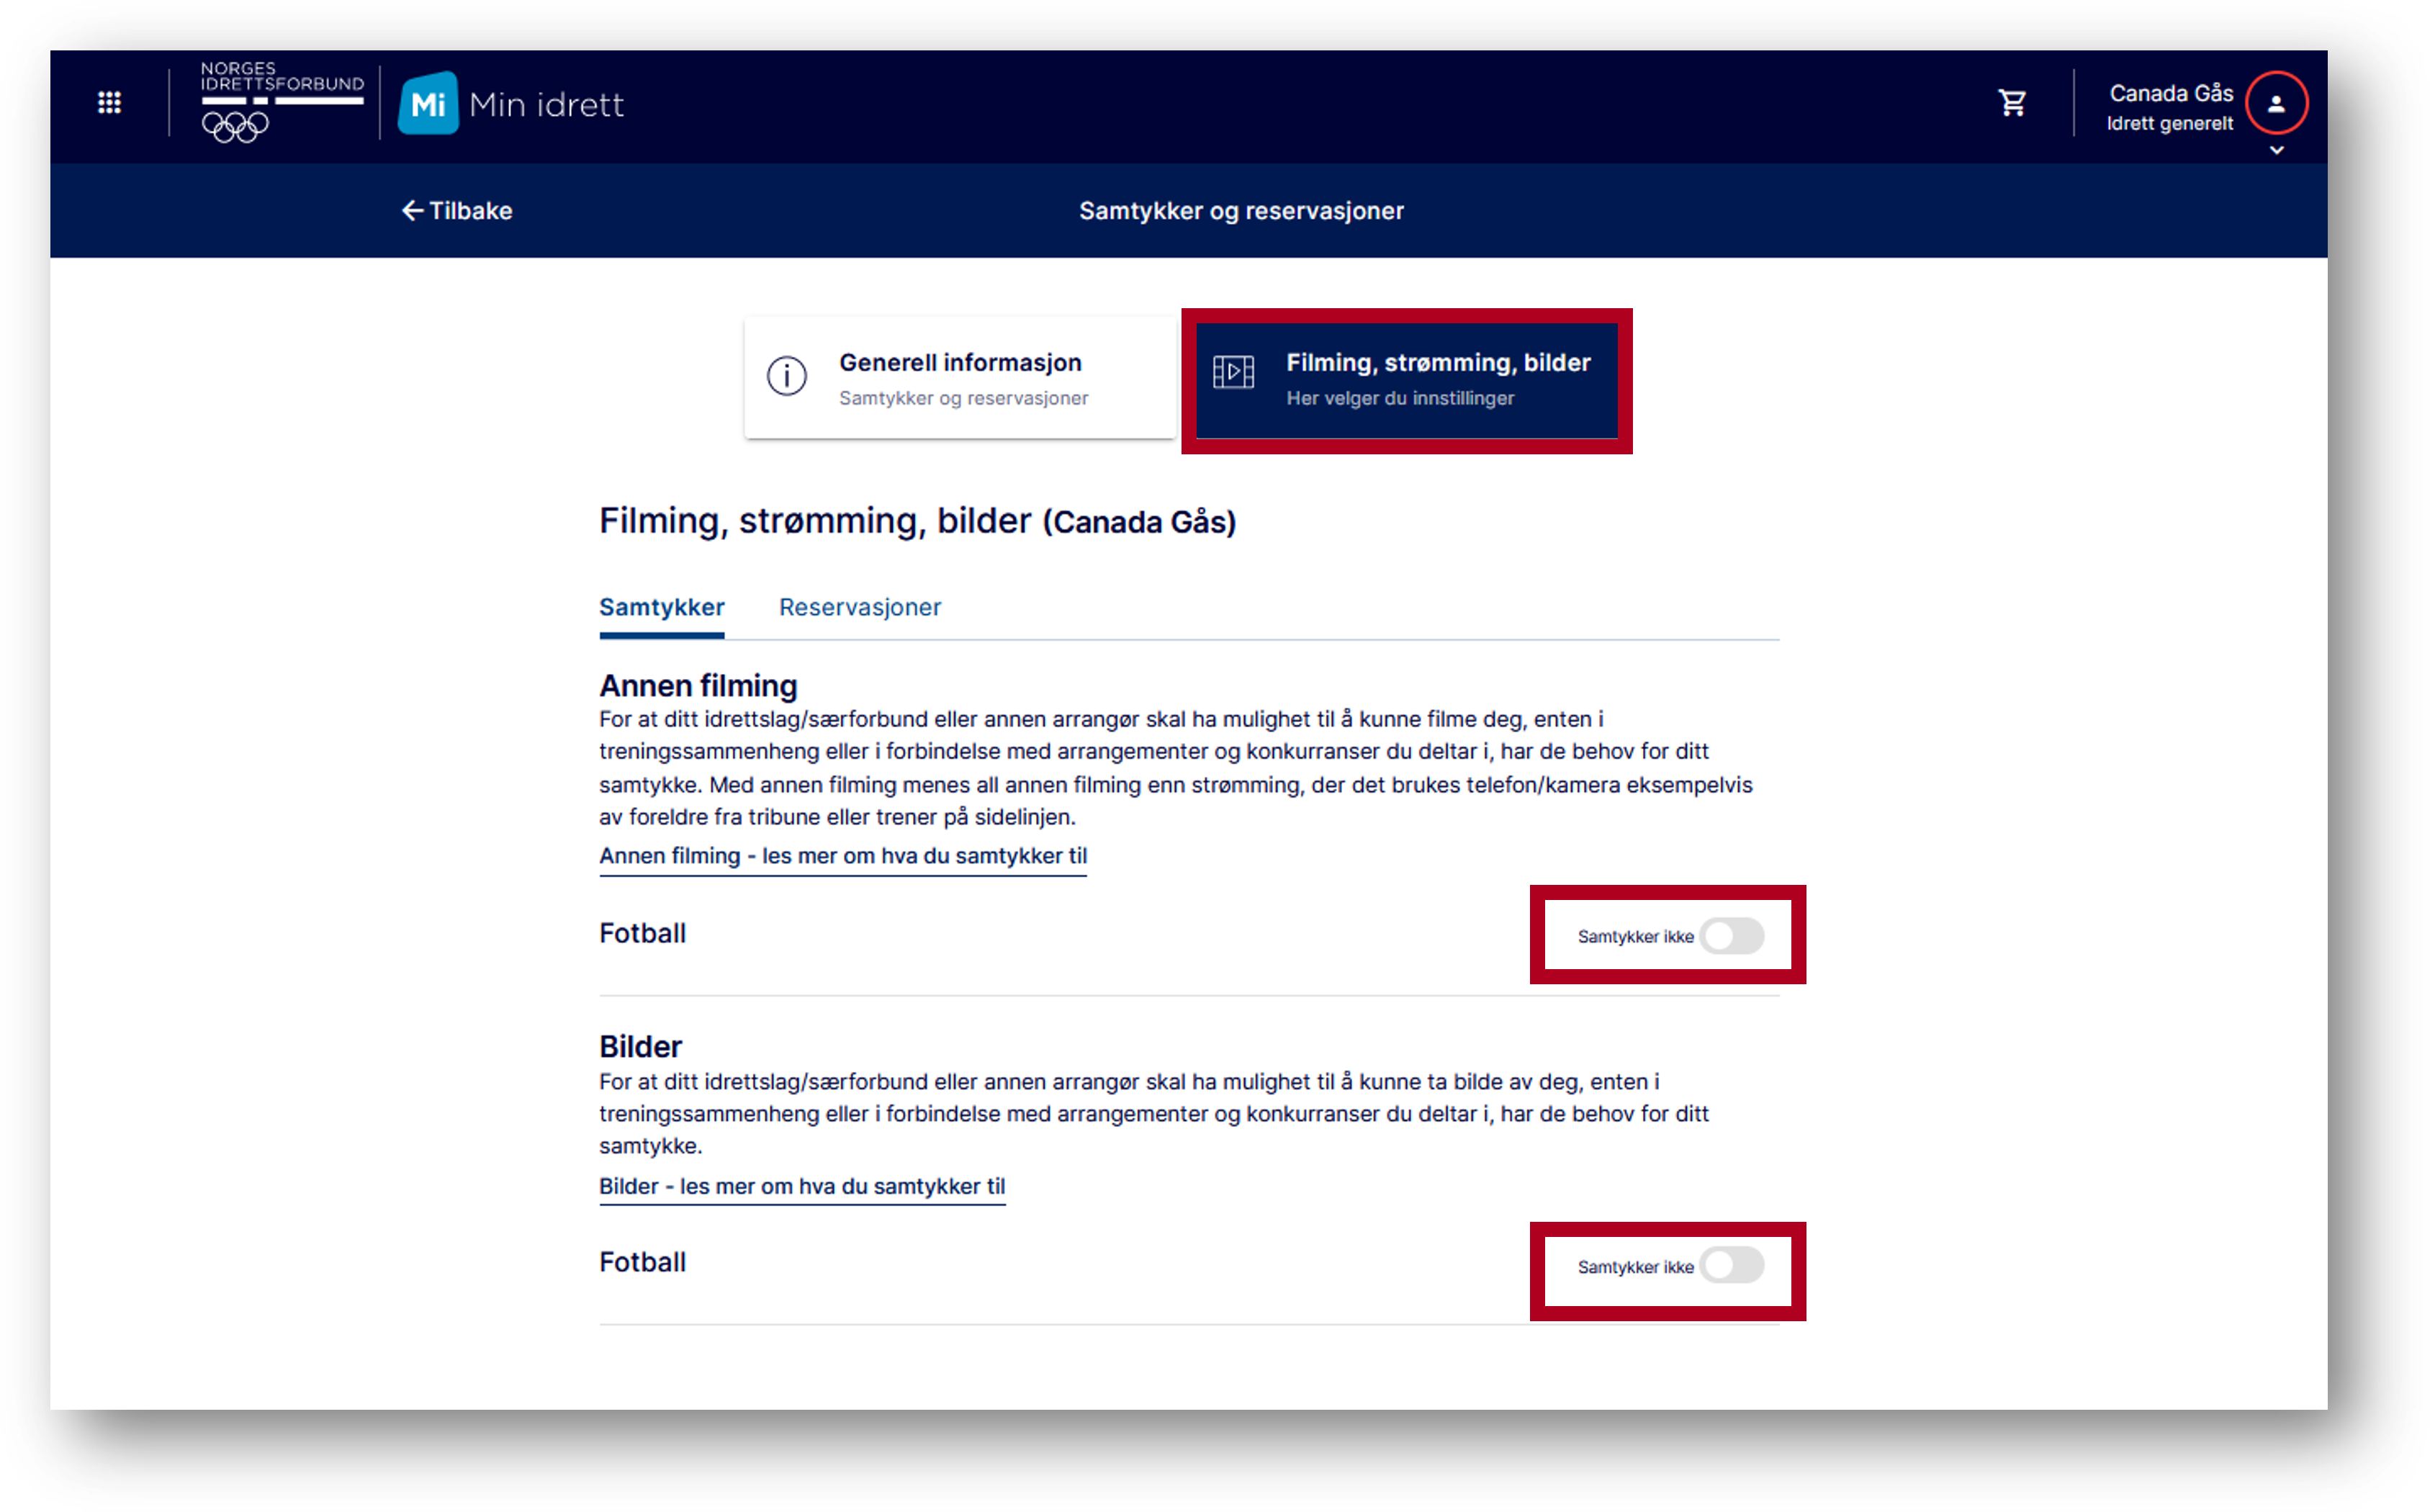The image size is (2430, 1512).
Task: Click the Bilder section heading
Action: 640,1047
